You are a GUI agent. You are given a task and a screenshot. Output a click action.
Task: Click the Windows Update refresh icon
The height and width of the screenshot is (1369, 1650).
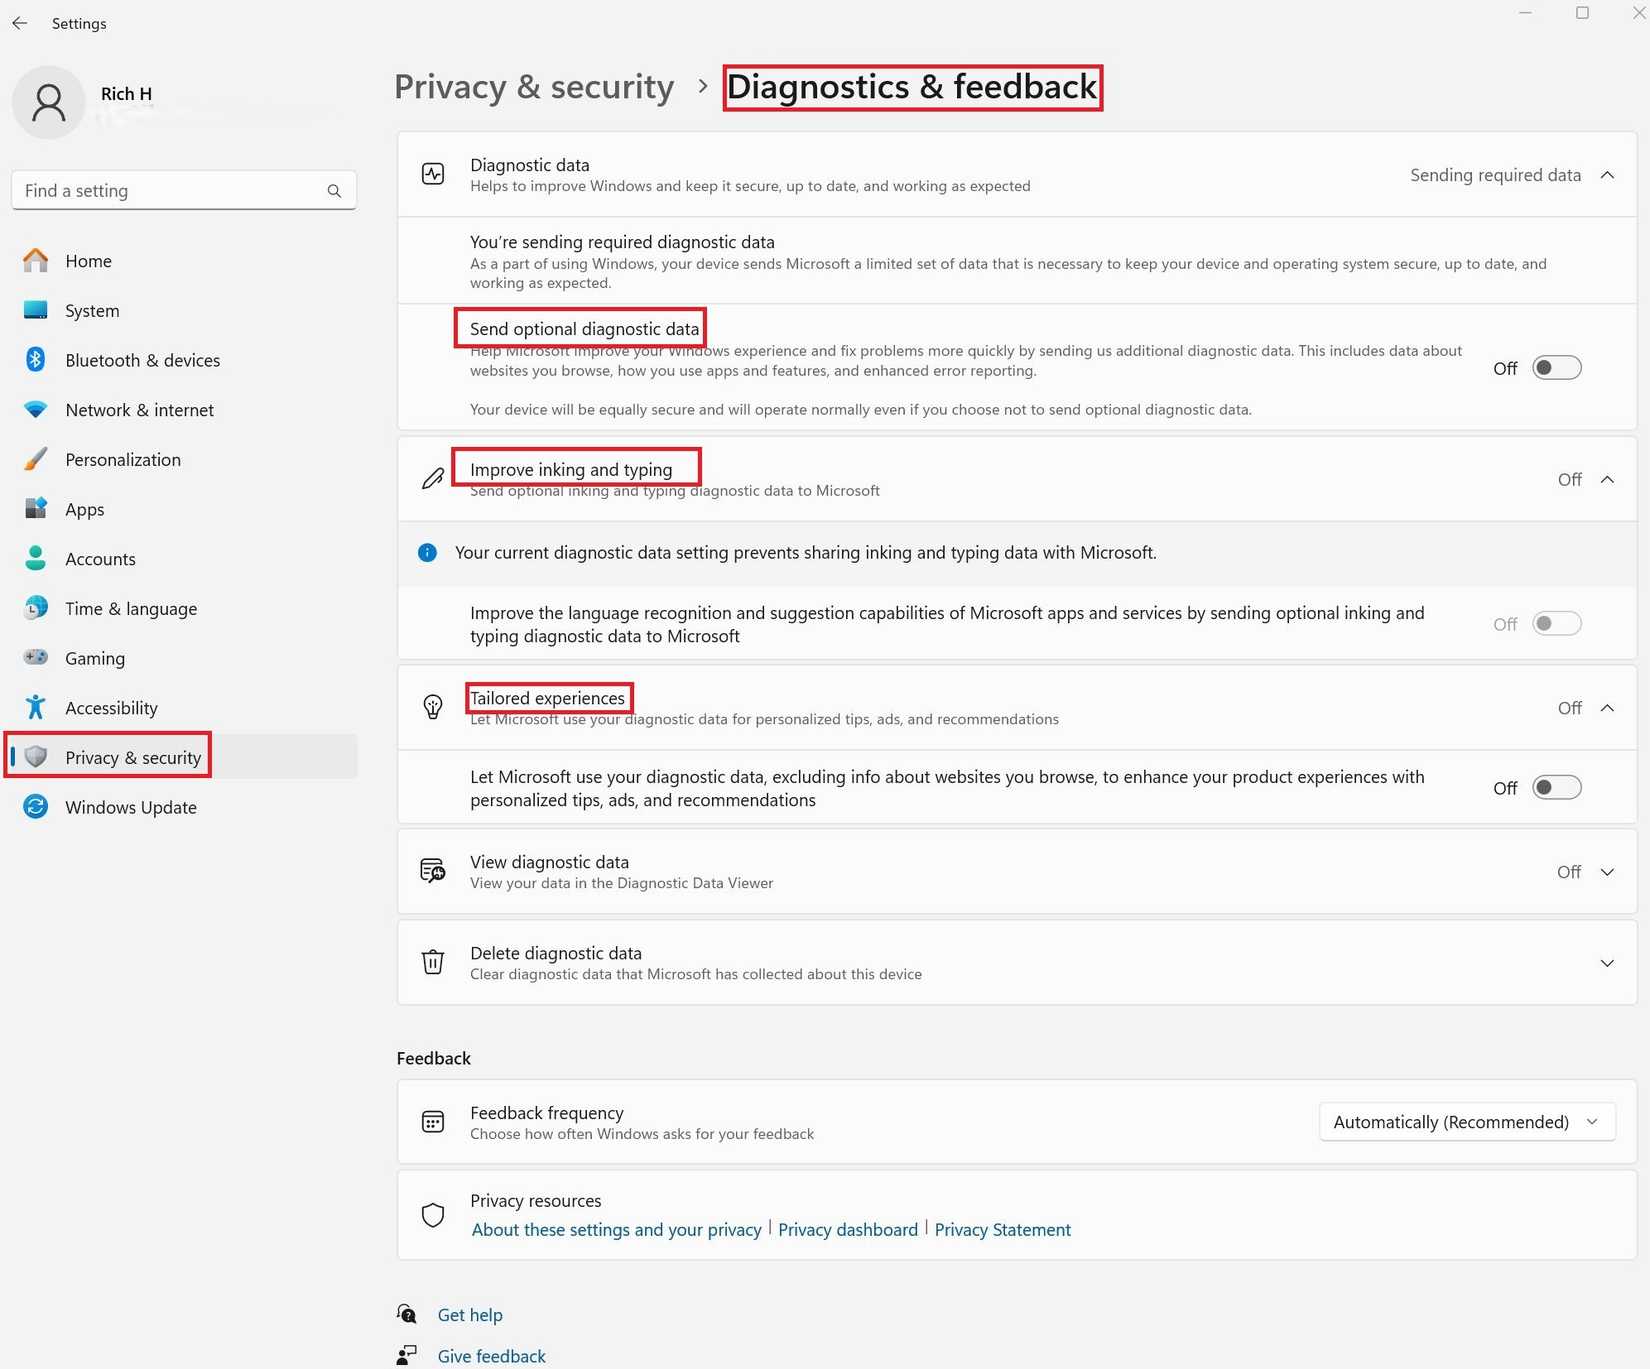coord(35,807)
